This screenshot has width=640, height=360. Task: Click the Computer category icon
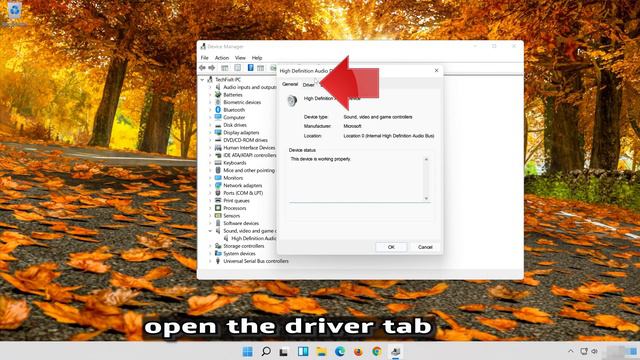point(218,117)
